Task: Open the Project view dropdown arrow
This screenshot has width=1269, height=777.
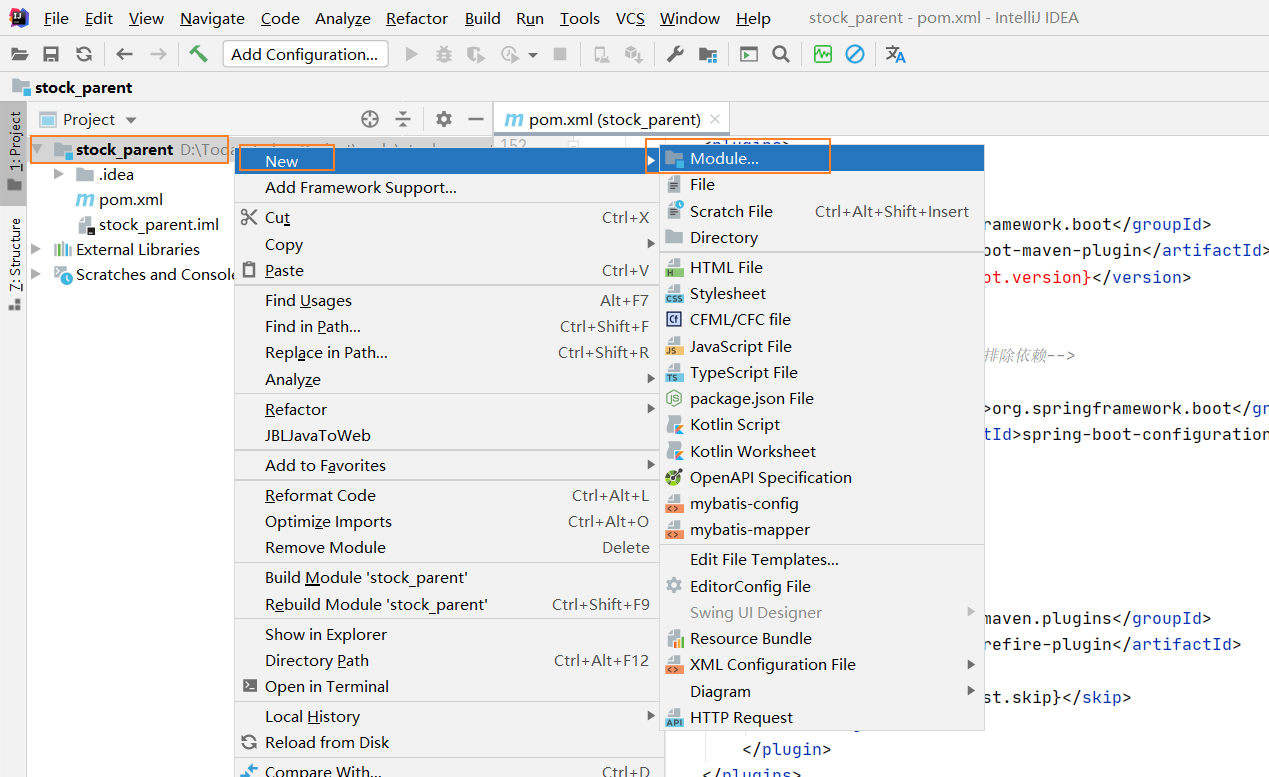Action: [x=131, y=120]
